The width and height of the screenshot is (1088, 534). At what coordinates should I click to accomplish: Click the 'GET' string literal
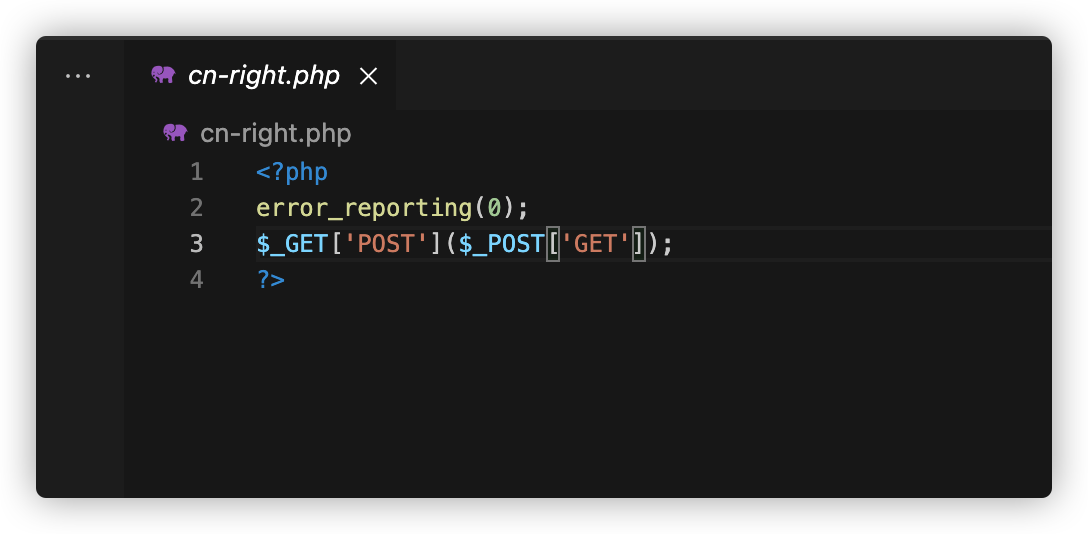point(596,244)
